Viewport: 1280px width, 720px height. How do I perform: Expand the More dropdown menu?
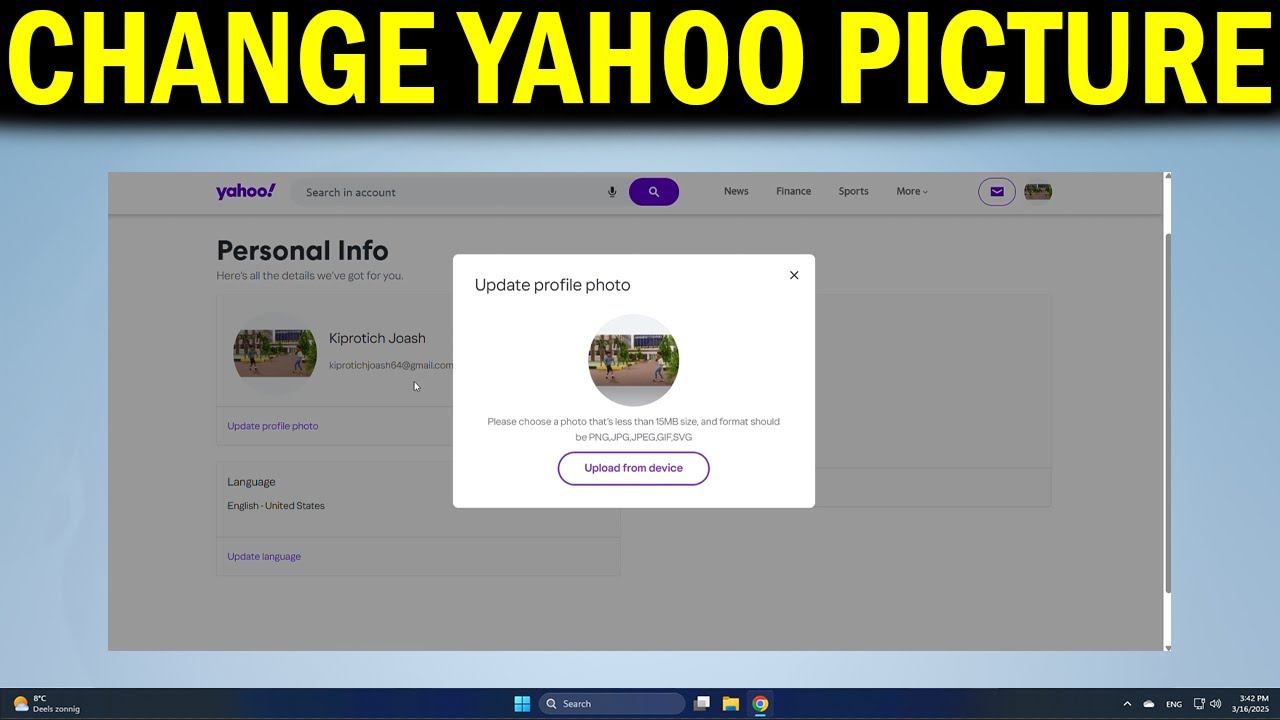coord(912,191)
